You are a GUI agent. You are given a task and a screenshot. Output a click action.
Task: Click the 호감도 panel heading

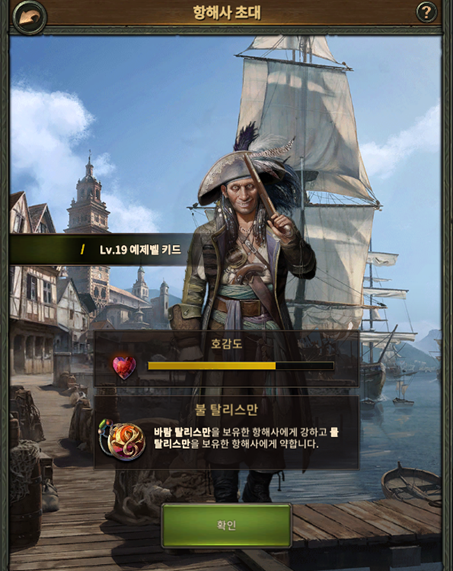[x=226, y=343]
